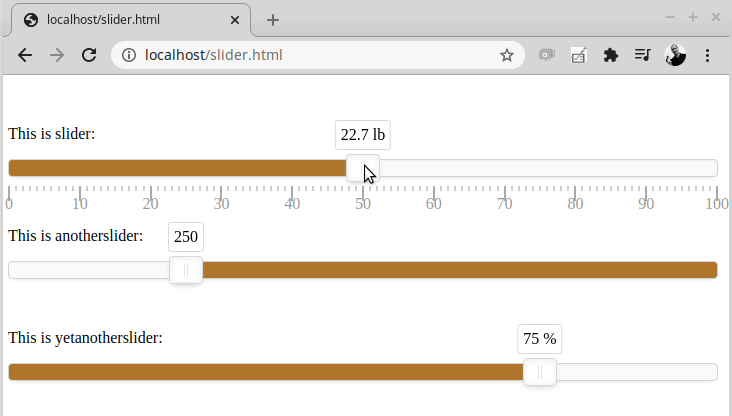Click the user profile avatar

(675, 55)
